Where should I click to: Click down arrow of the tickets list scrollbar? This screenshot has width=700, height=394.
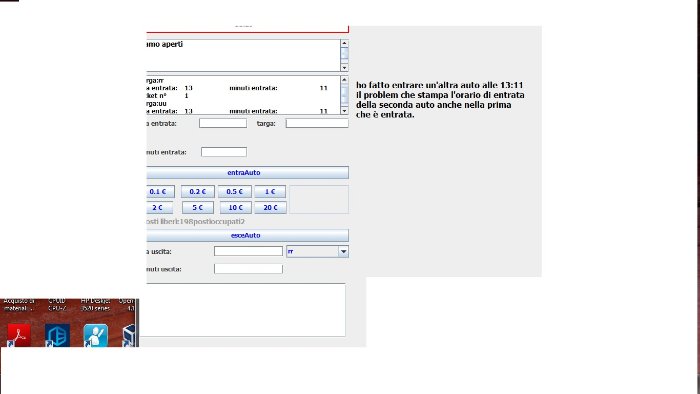pyautogui.click(x=344, y=110)
